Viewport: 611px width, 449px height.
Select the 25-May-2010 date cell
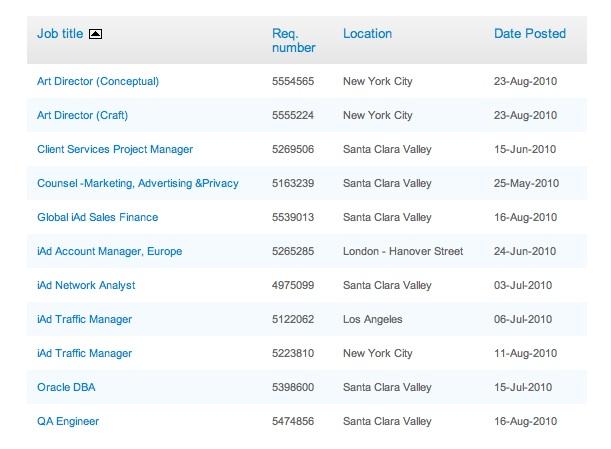(526, 183)
